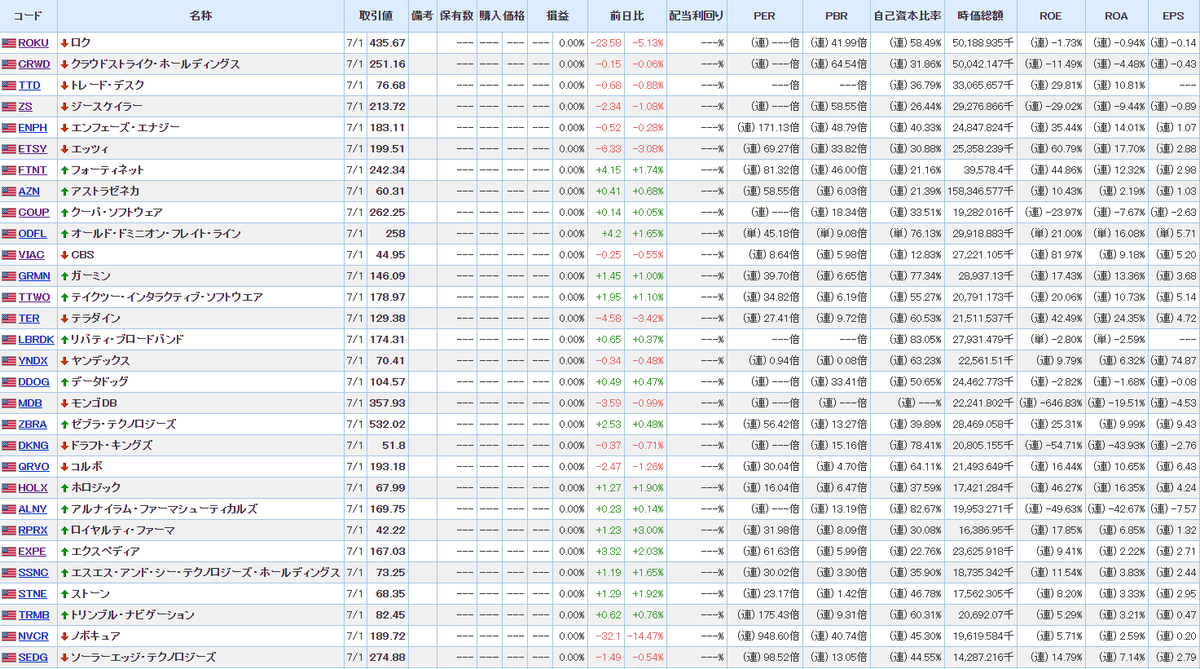Click the red down arrow beside モンゴDB
The image size is (1200, 669).
(x=65, y=403)
